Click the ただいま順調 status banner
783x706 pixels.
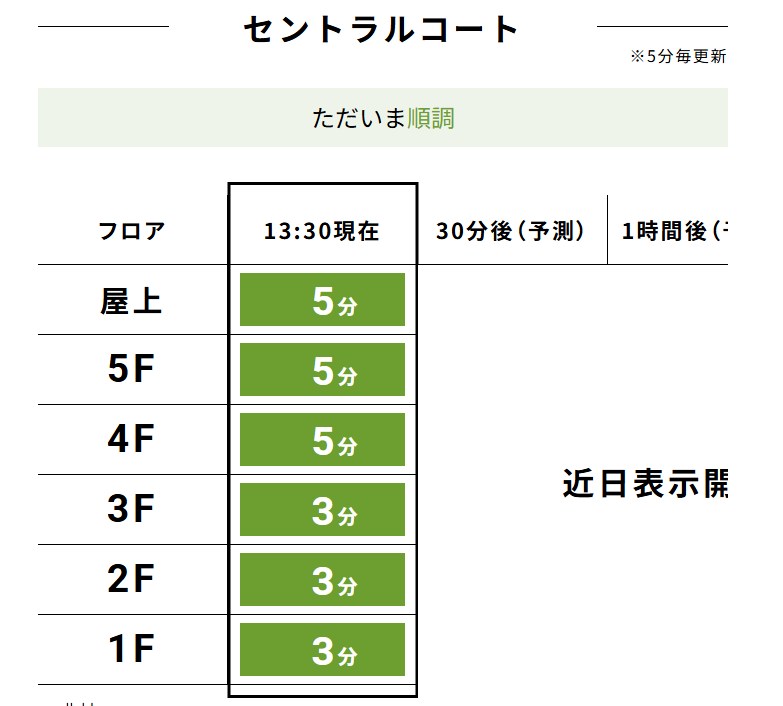point(382,117)
